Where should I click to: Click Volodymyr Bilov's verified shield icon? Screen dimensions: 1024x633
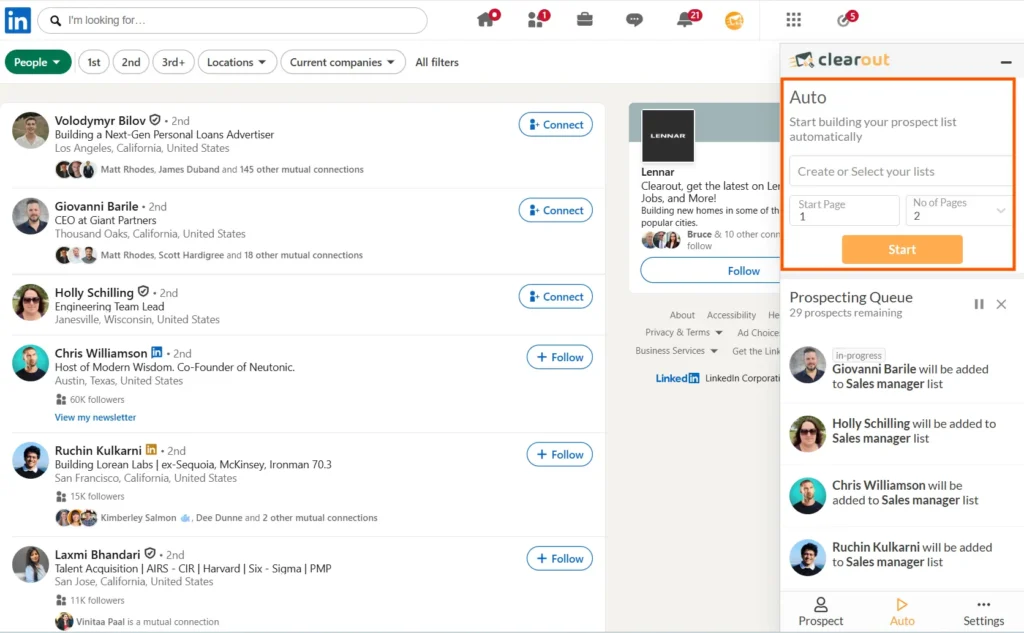(x=155, y=120)
